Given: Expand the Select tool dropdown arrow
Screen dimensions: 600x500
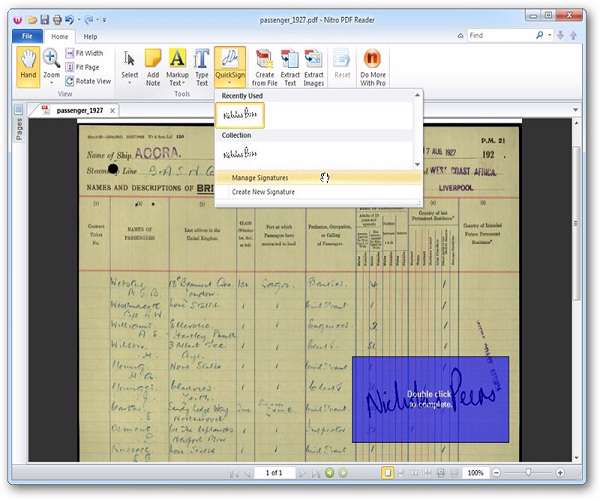Looking at the screenshot, I should [x=129, y=83].
